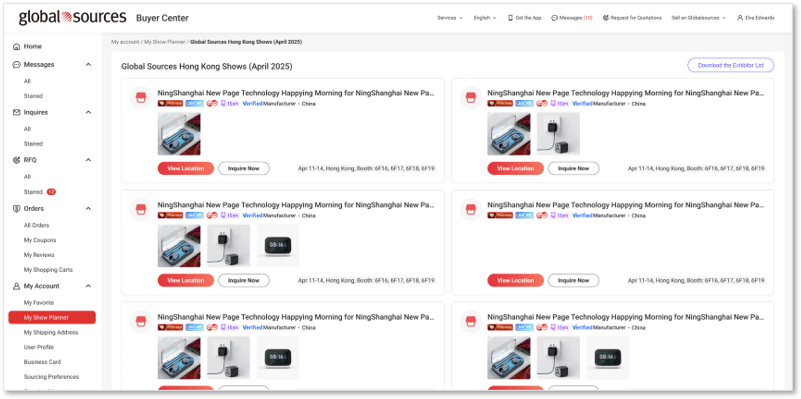Click the Home icon in sidebar
Image resolution: width=801 pixels, height=399 pixels.
click(16, 46)
